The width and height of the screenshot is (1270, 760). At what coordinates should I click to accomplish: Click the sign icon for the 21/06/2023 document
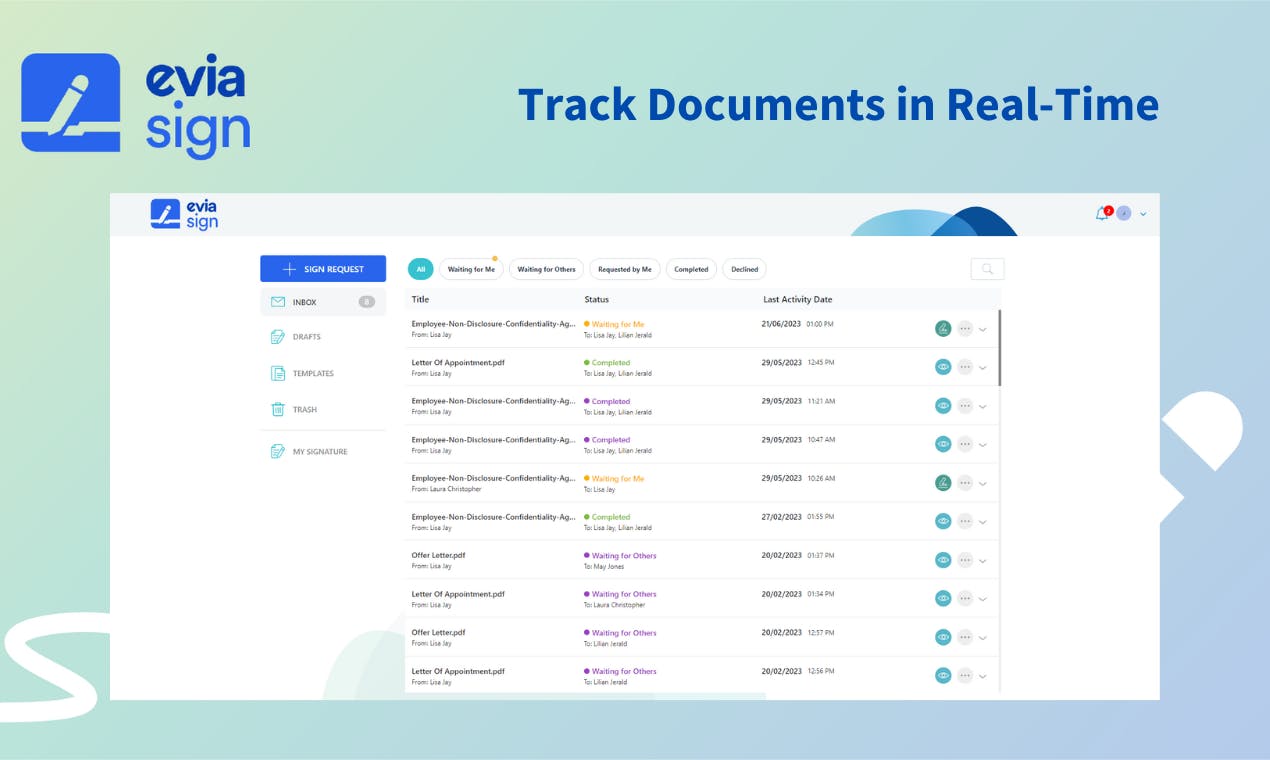[x=942, y=328]
